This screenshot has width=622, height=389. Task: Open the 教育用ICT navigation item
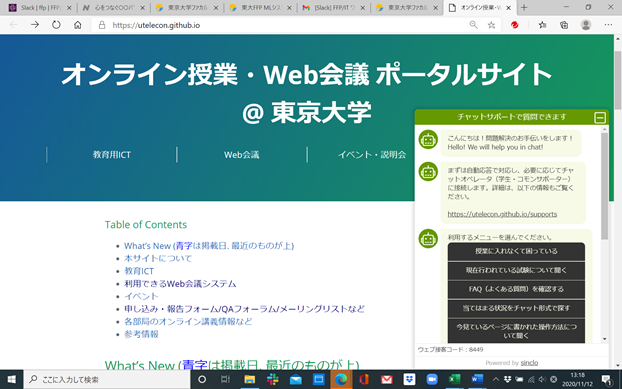point(112,155)
